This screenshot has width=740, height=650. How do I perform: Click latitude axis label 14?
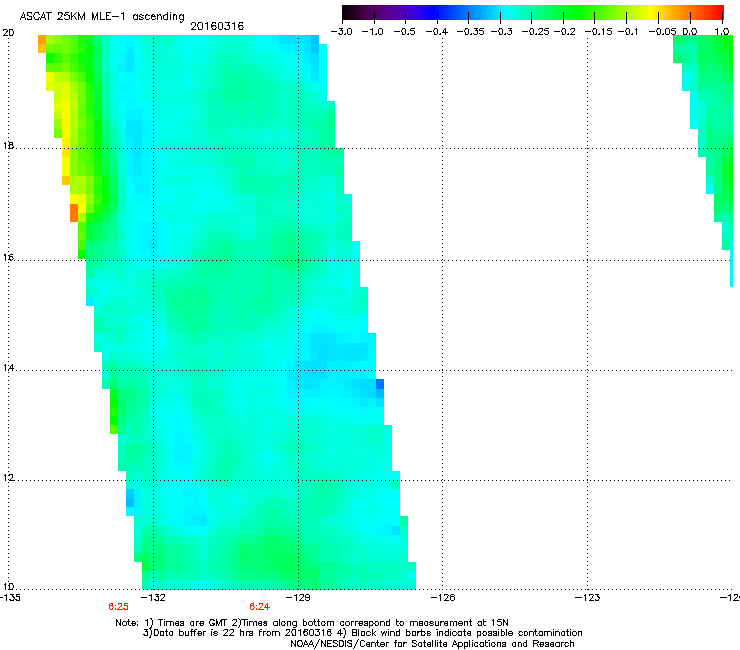pos(8,368)
